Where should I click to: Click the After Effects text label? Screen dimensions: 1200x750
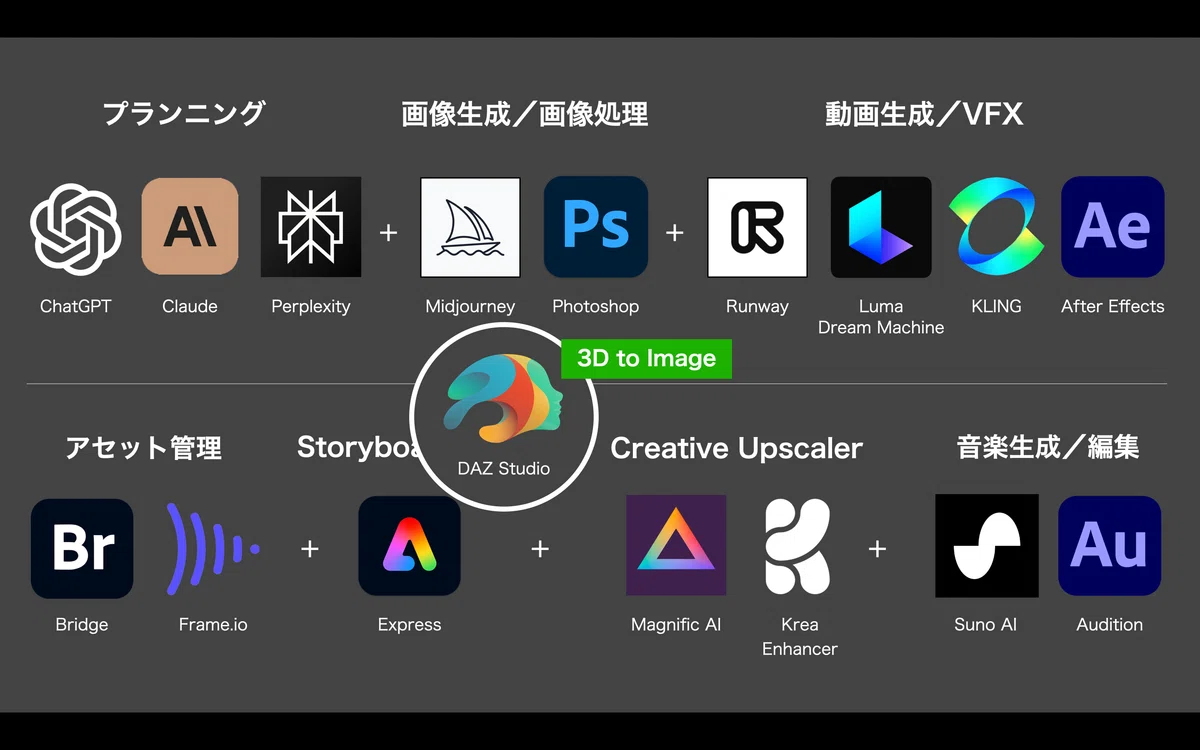click(1113, 306)
